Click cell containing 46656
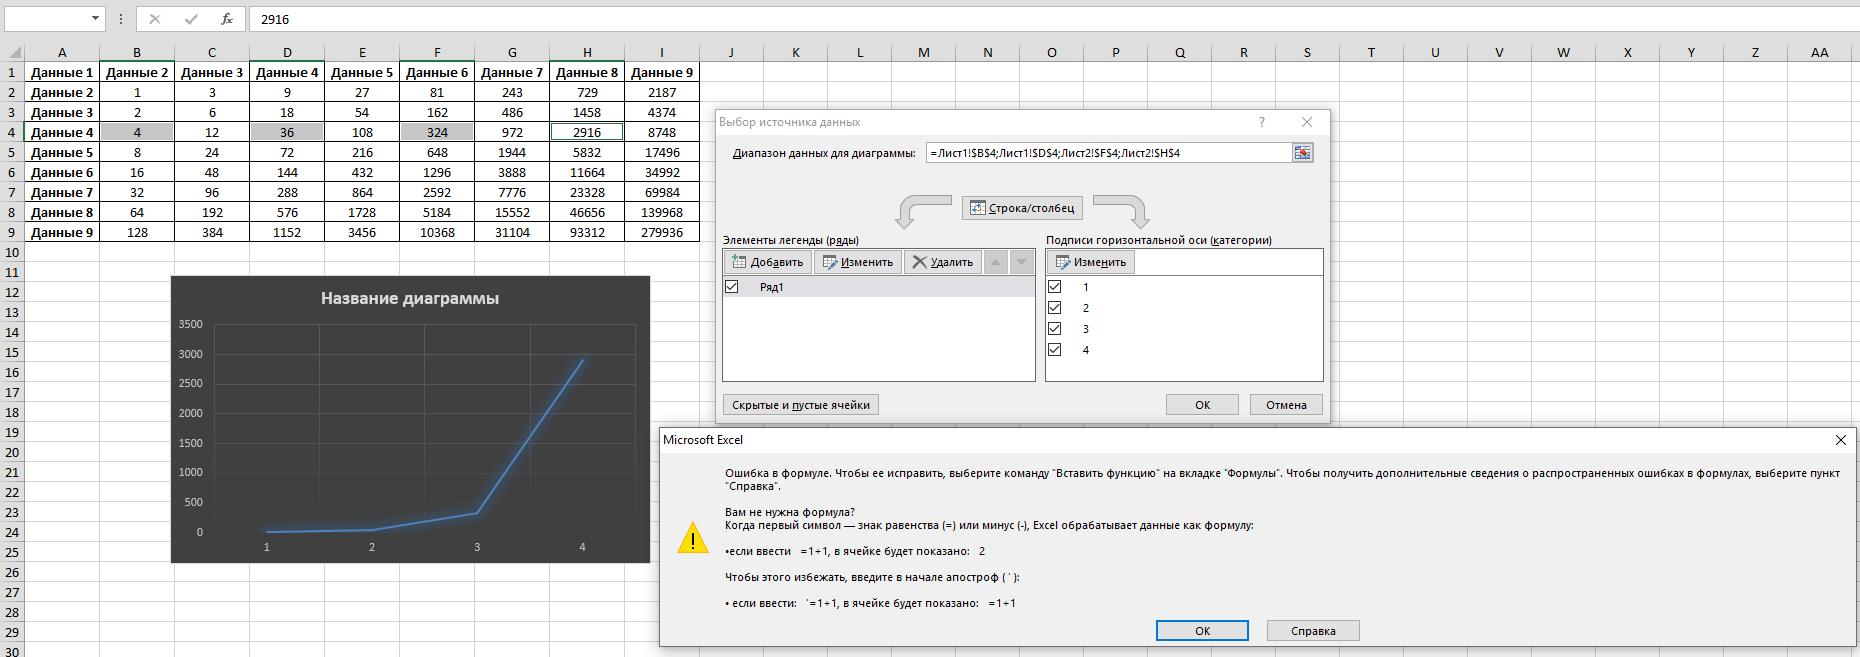1860x657 pixels. (x=587, y=212)
